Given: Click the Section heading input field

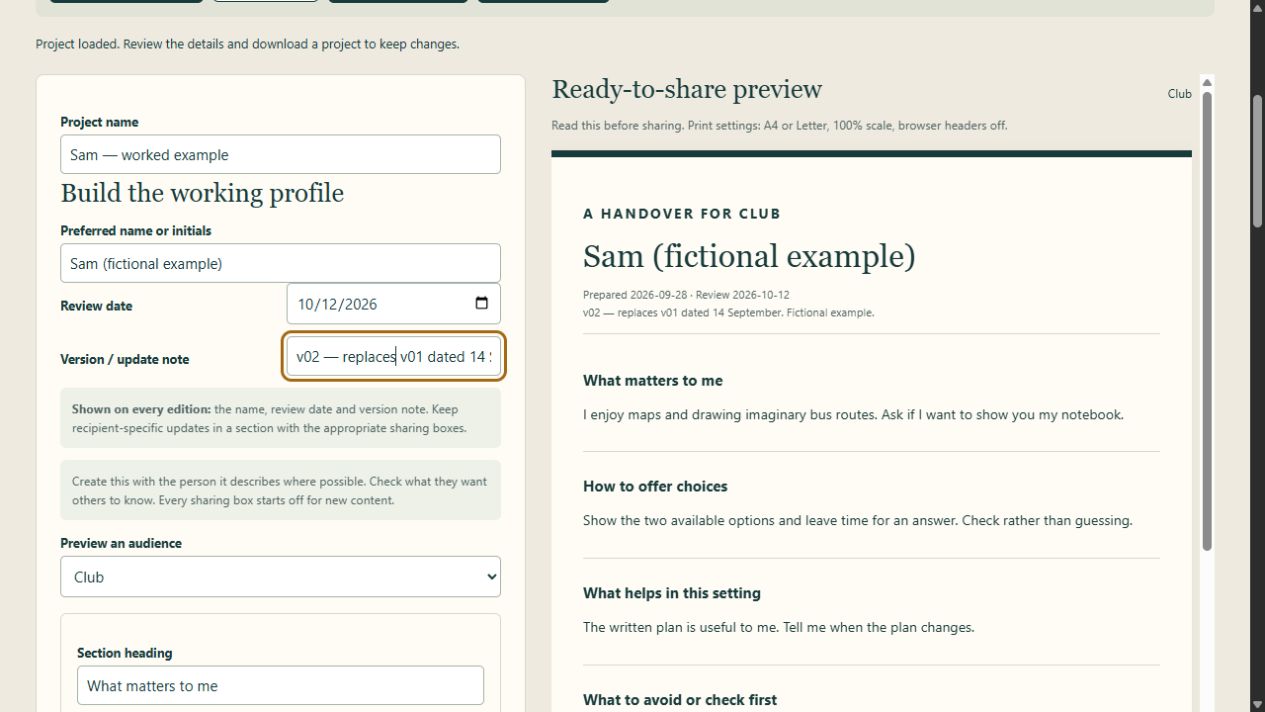Looking at the screenshot, I should click(280, 686).
